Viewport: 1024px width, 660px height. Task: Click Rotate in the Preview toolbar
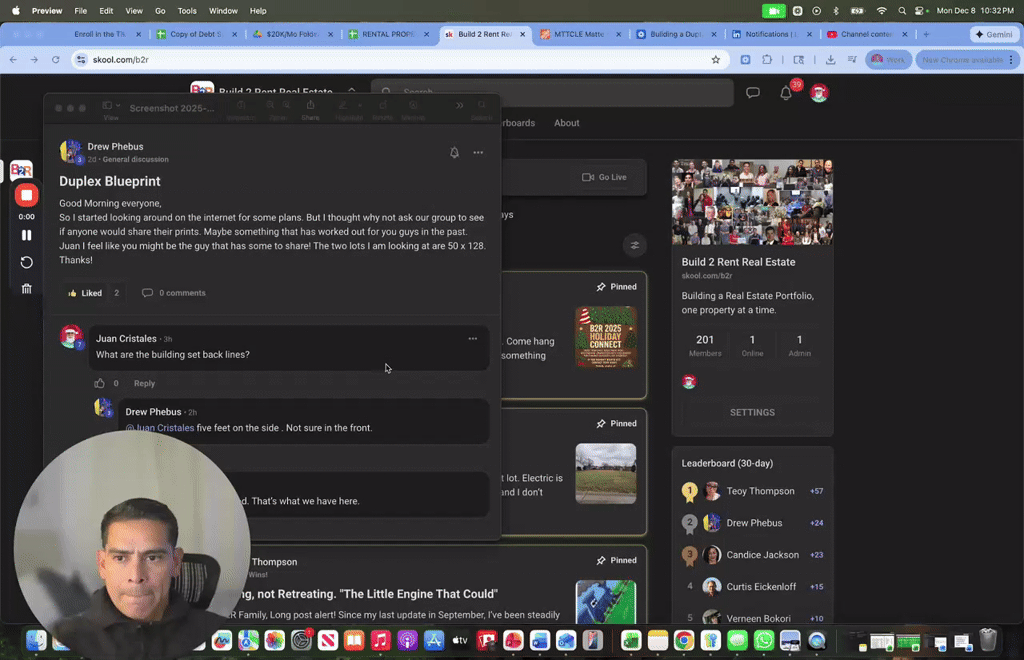point(383,110)
